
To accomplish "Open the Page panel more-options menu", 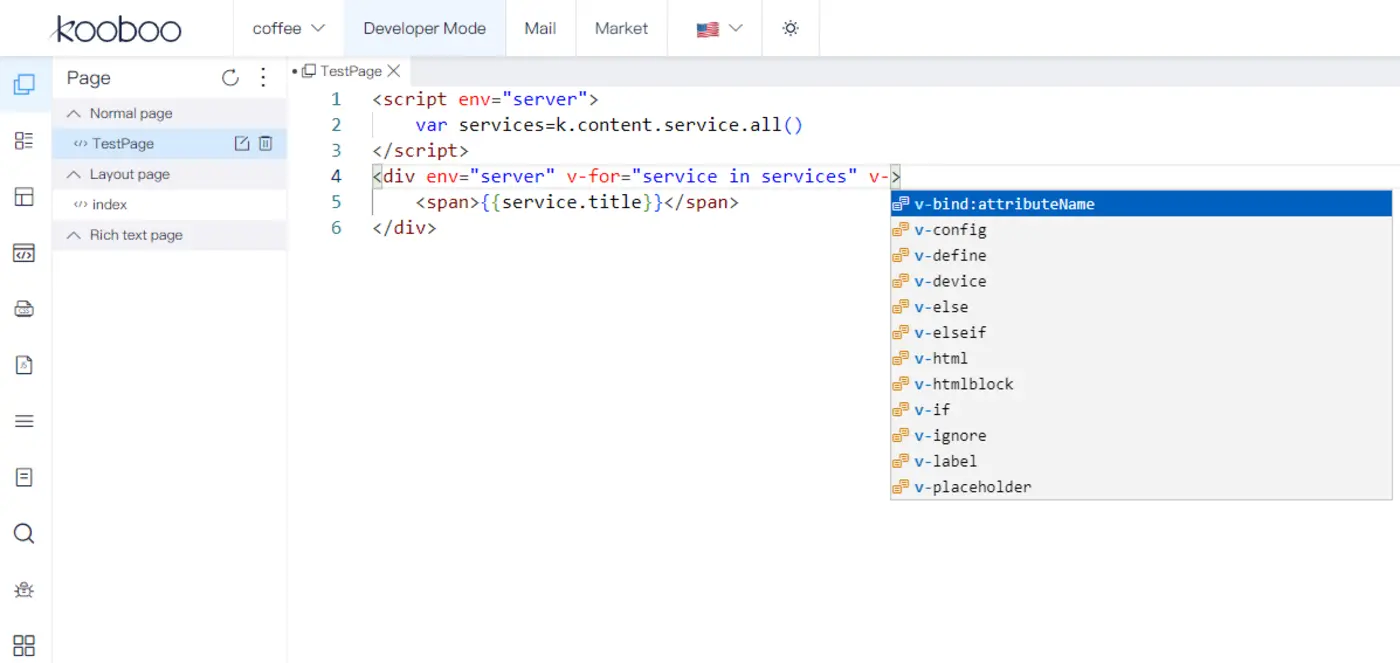I will pyautogui.click(x=263, y=78).
